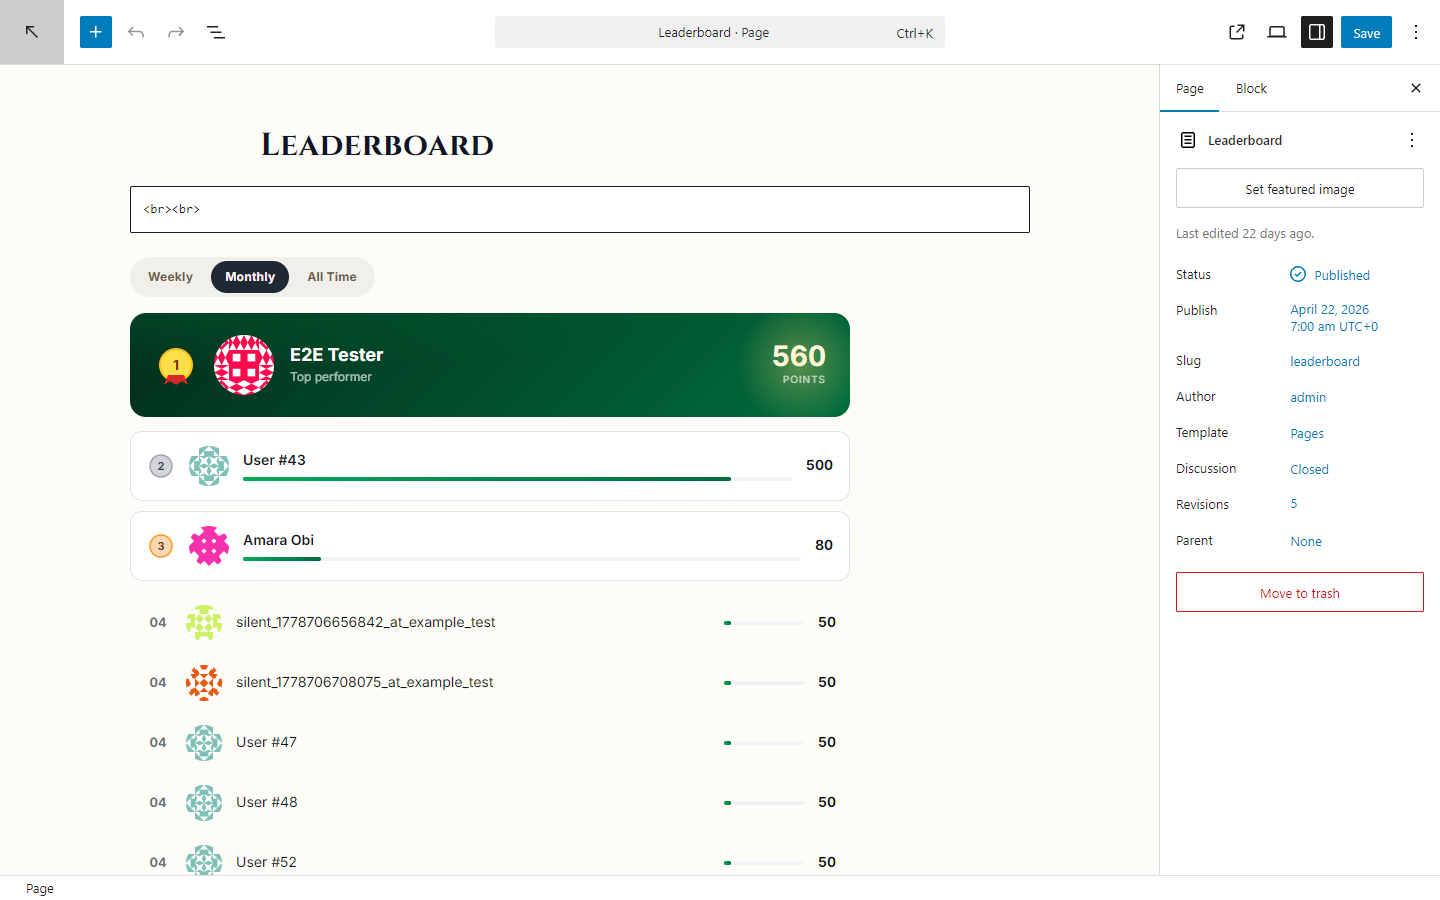This screenshot has height=900, width=1440.
Task: Click the rank 2 silver badge
Action: pyautogui.click(x=161, y=466)
